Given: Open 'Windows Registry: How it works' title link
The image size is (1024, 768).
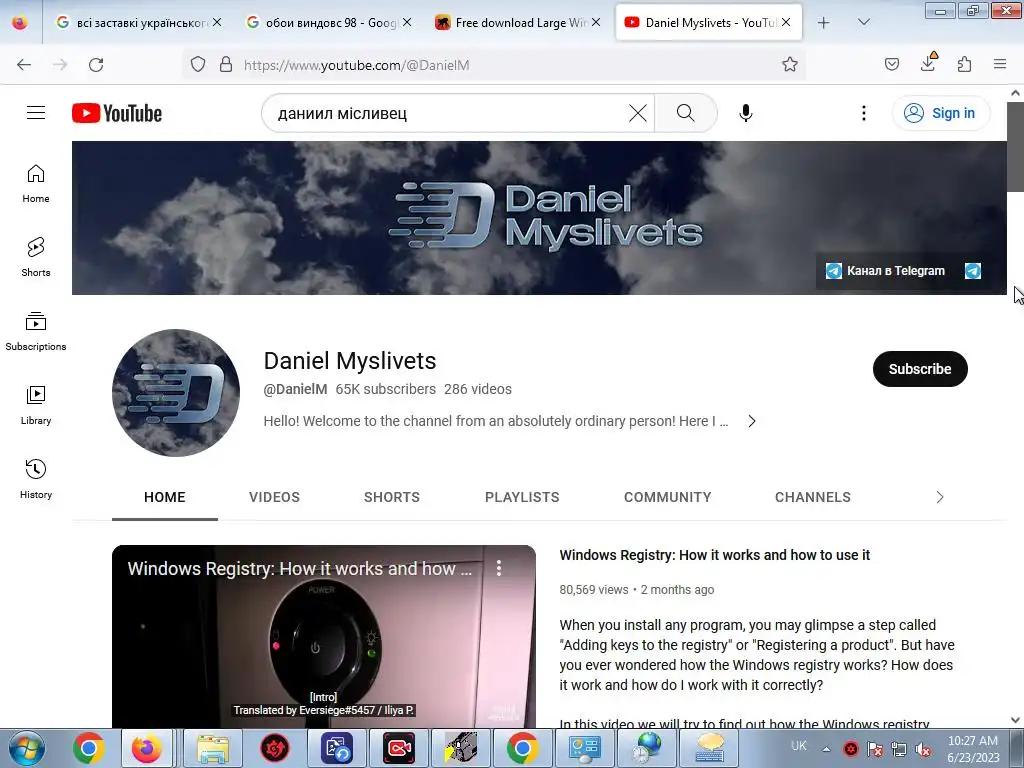Looking at the screenshot, I should 714,555.
